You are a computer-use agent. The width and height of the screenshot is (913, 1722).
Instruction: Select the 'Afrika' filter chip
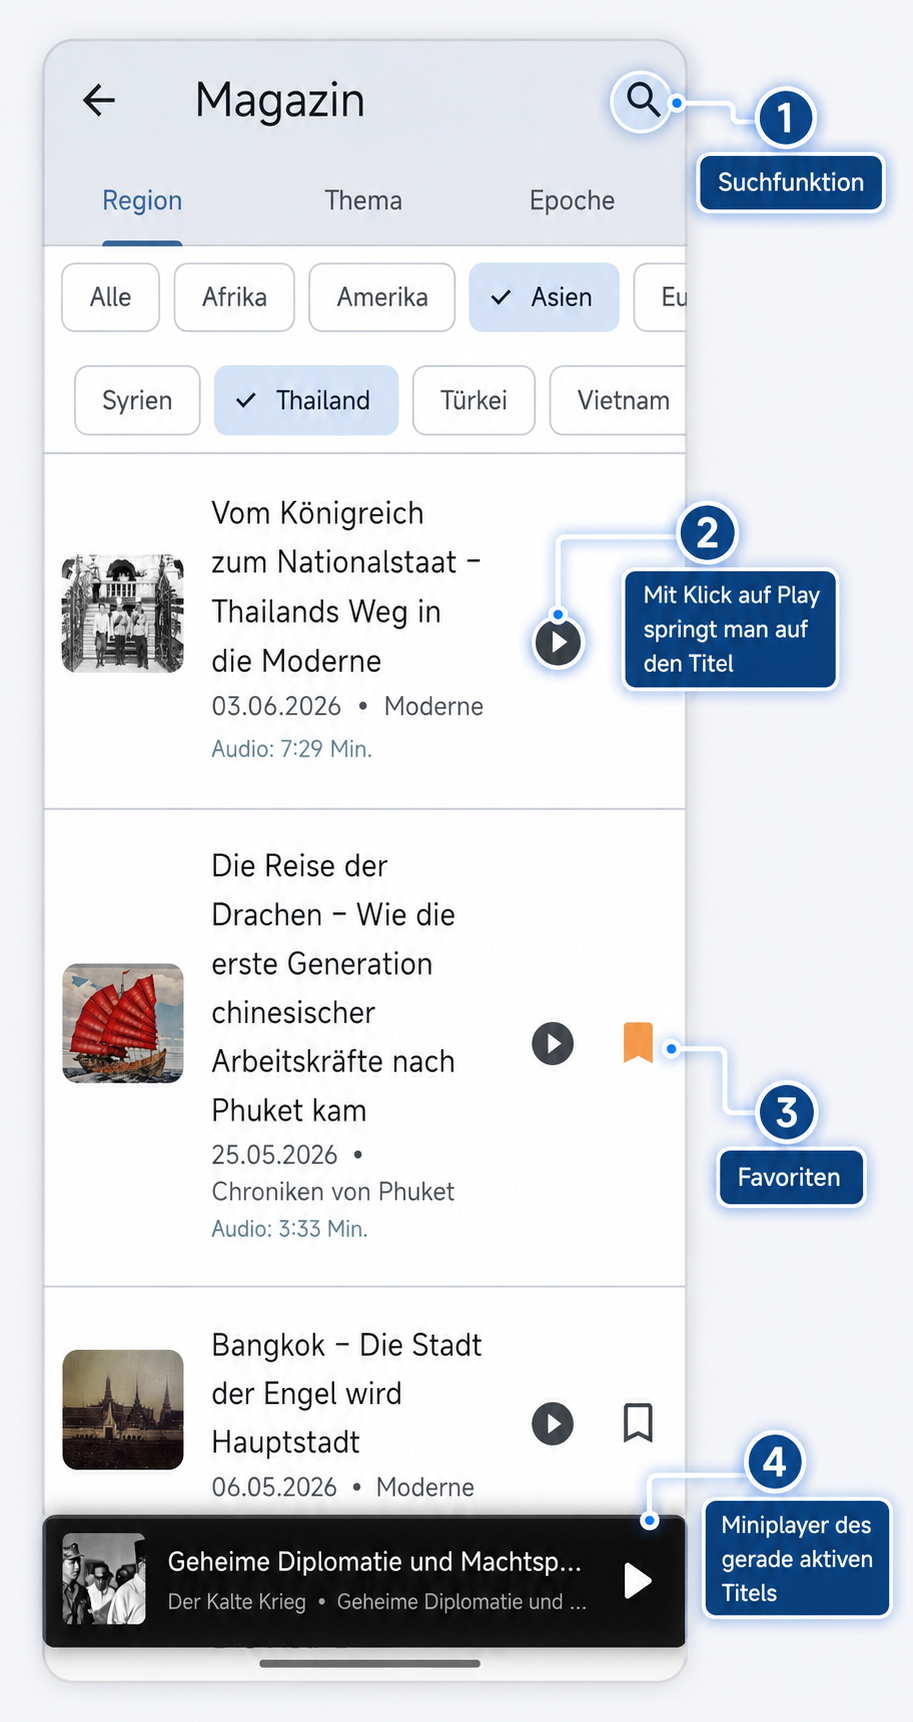point(234,297)
